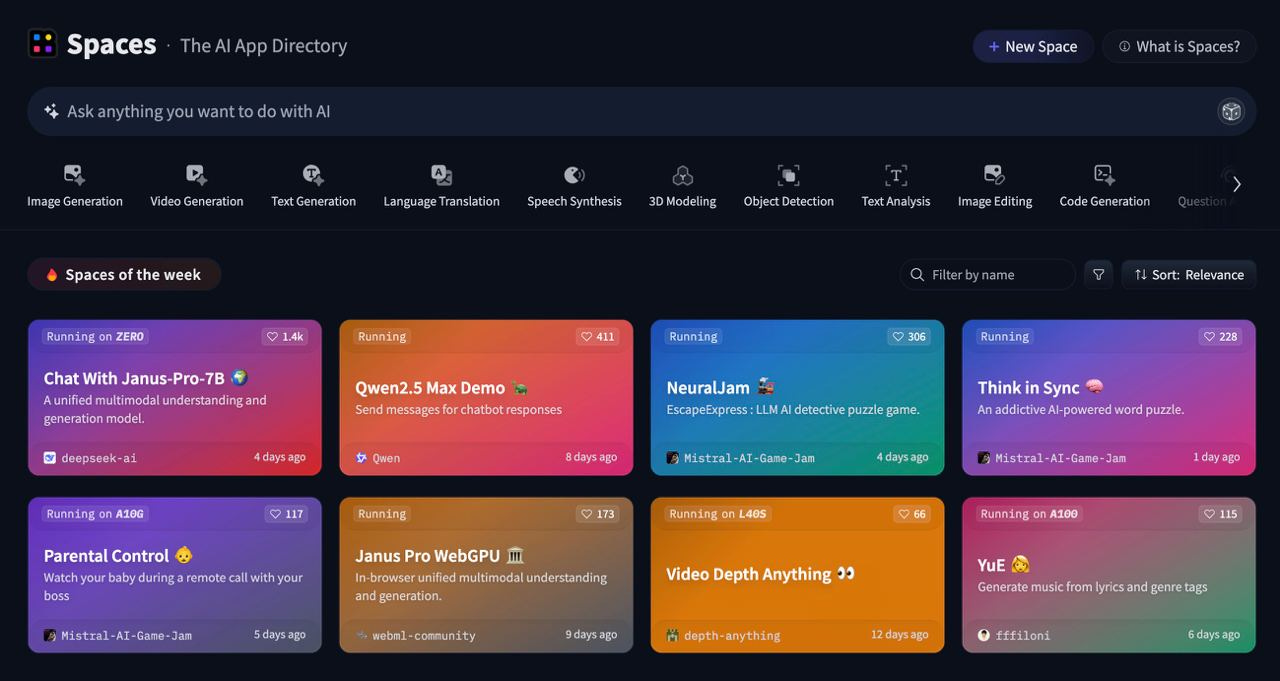This screenshot has width=1280, height=681.
Task: Open Parental Control space card
Action: point(175,575)
